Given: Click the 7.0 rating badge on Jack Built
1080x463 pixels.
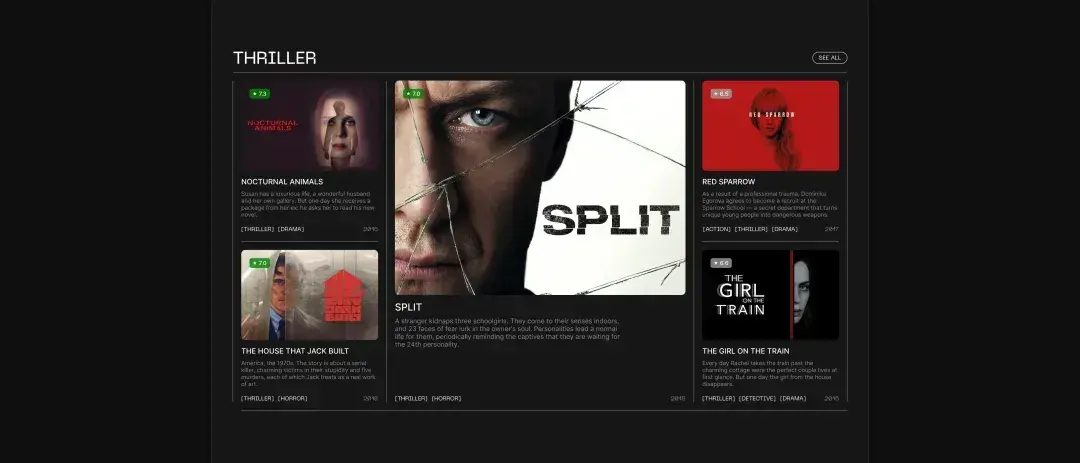Looking at the screenshot, I should 260,263.
